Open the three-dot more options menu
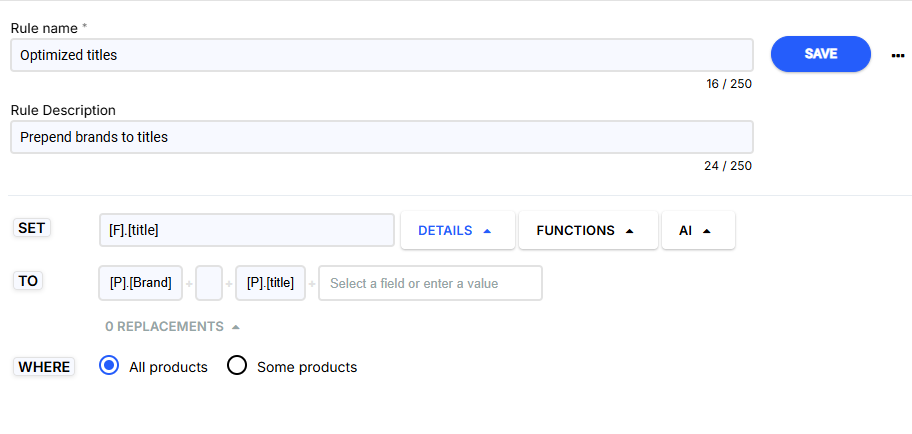This screenshot has width=912, height=434. click(897, 55)
